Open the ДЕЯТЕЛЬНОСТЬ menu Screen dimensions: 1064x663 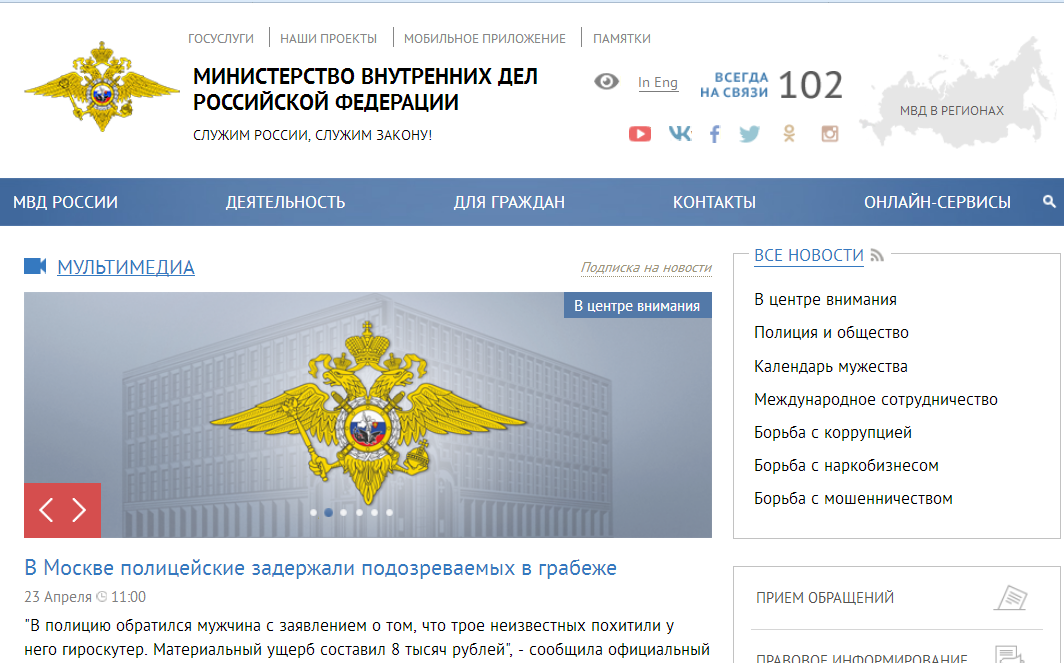286,202
